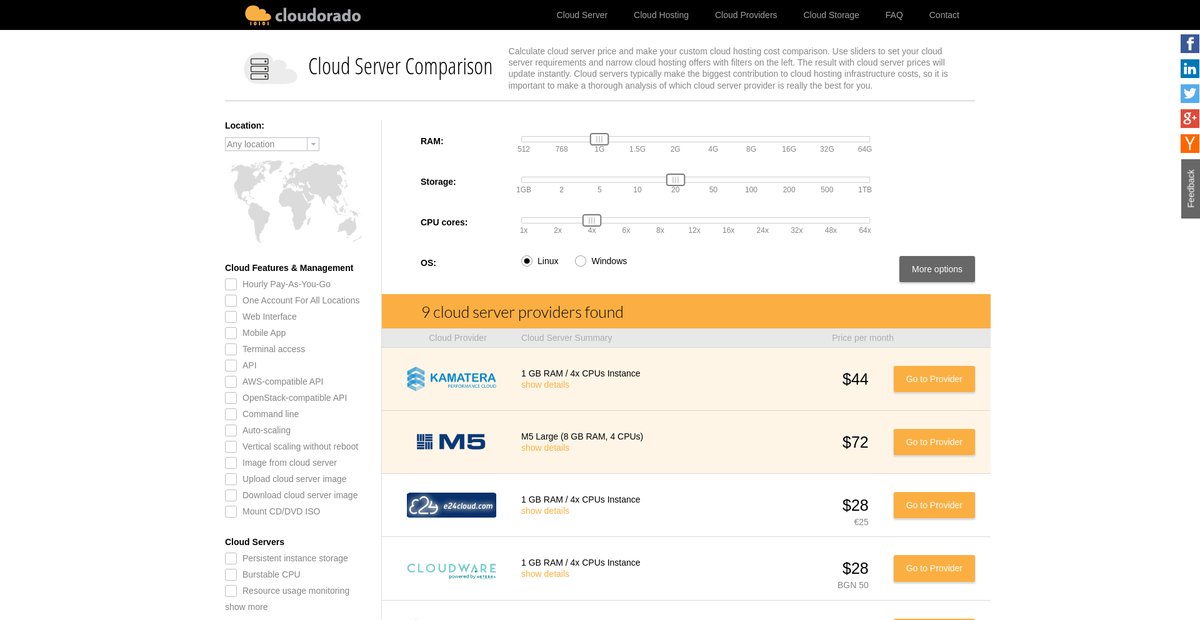The width and height of the screenshot is (1200, 620).
Task: Share on Facebook icon
Action: pos(1190,44)
